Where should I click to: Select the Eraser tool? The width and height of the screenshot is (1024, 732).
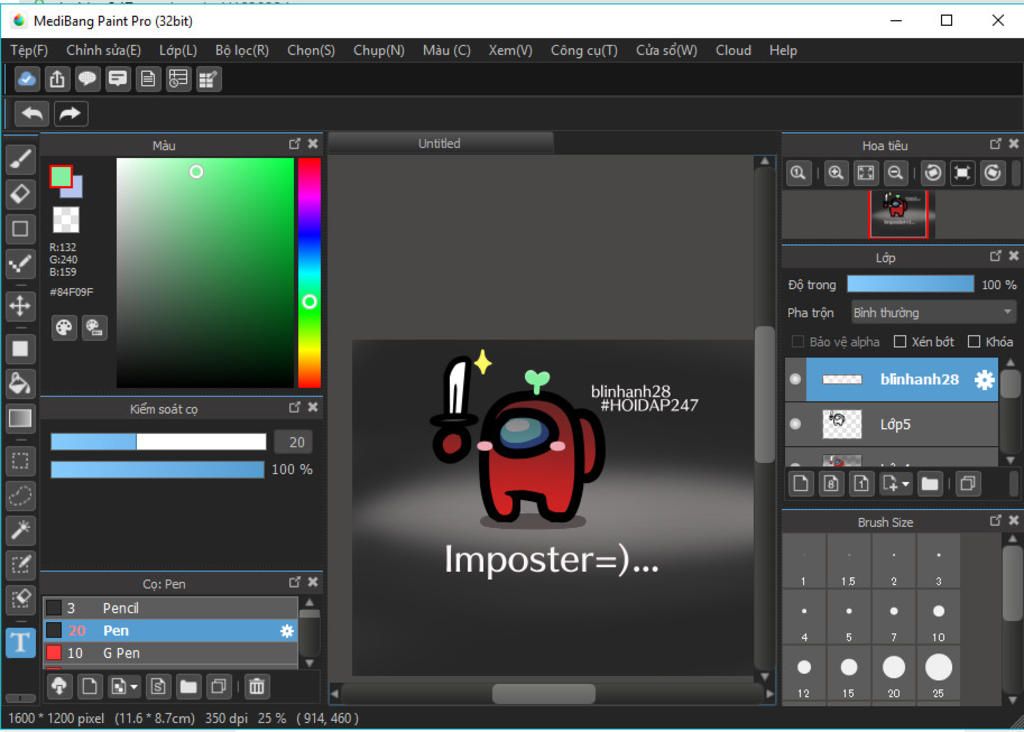tap(20, 194)
